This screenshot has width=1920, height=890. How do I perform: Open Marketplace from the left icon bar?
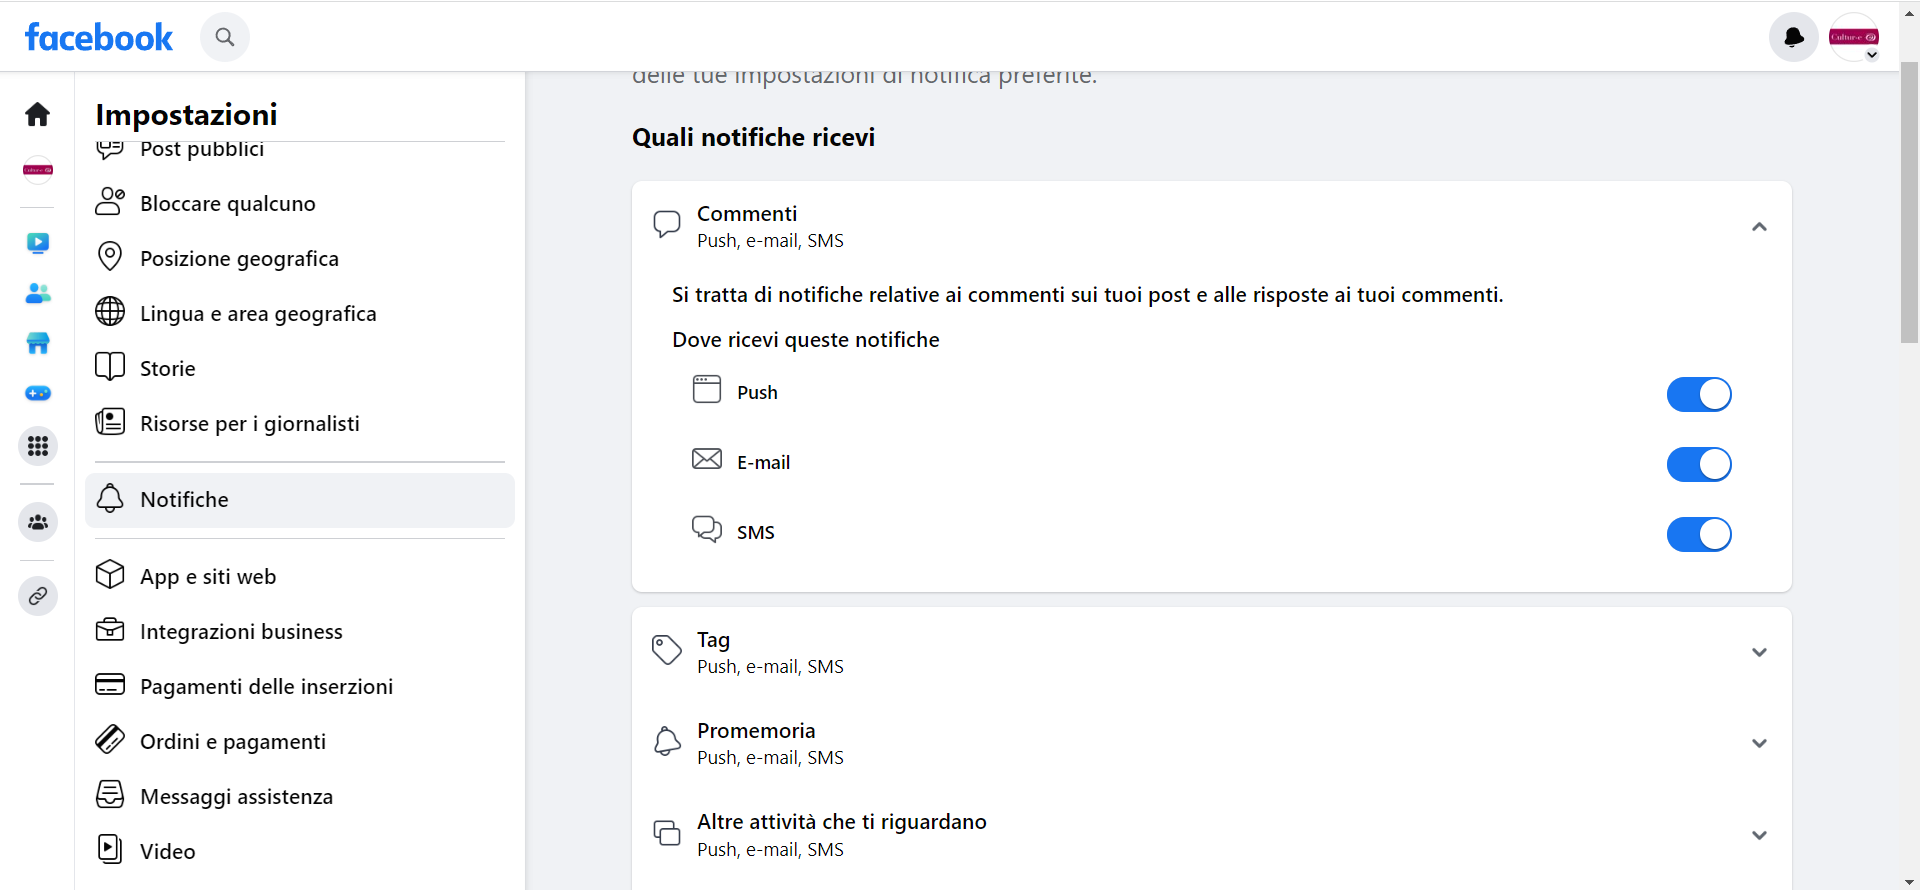37,343
